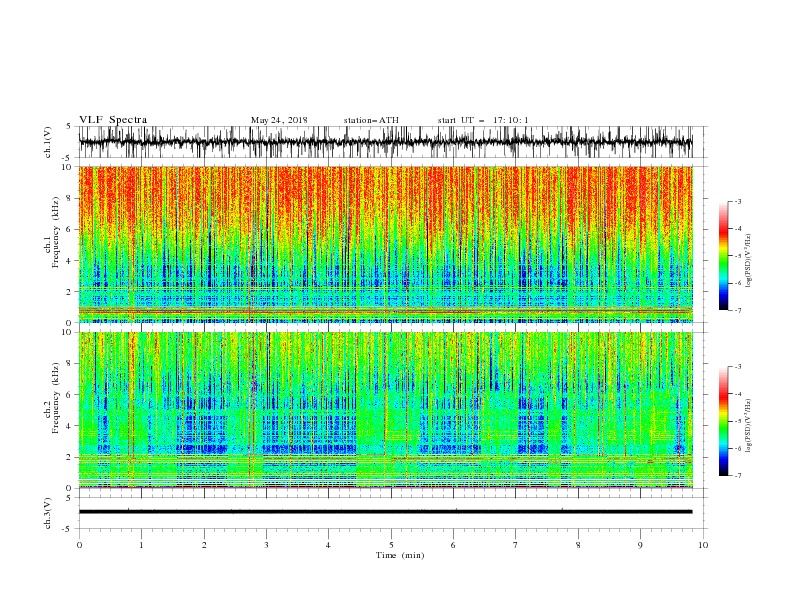Screen dimensions: 792x612
Task: Click the "5" tick on Time axis
Action: [x=391, y=545]
